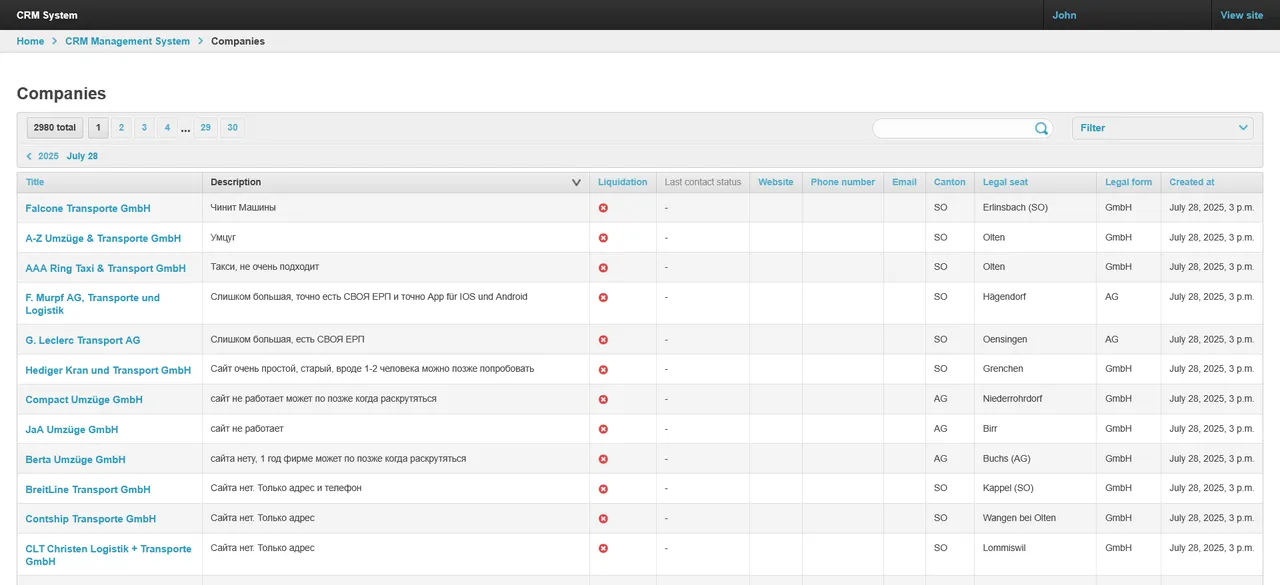The height and width of the screenshot is (585, 1280).
Task: Click the View site link
Action: pyautogui.click(x=1241, y=15)
